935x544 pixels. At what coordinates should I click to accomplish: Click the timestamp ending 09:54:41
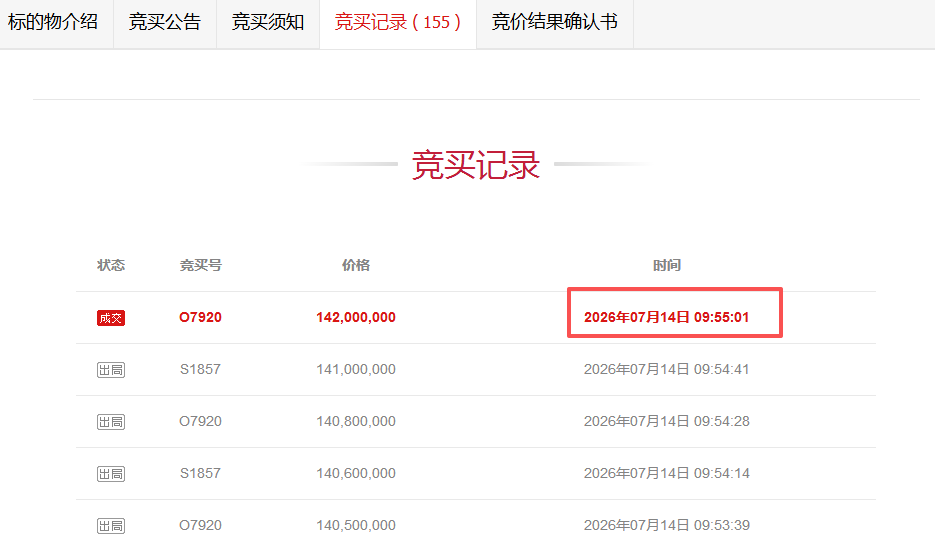tap(667, 369)
